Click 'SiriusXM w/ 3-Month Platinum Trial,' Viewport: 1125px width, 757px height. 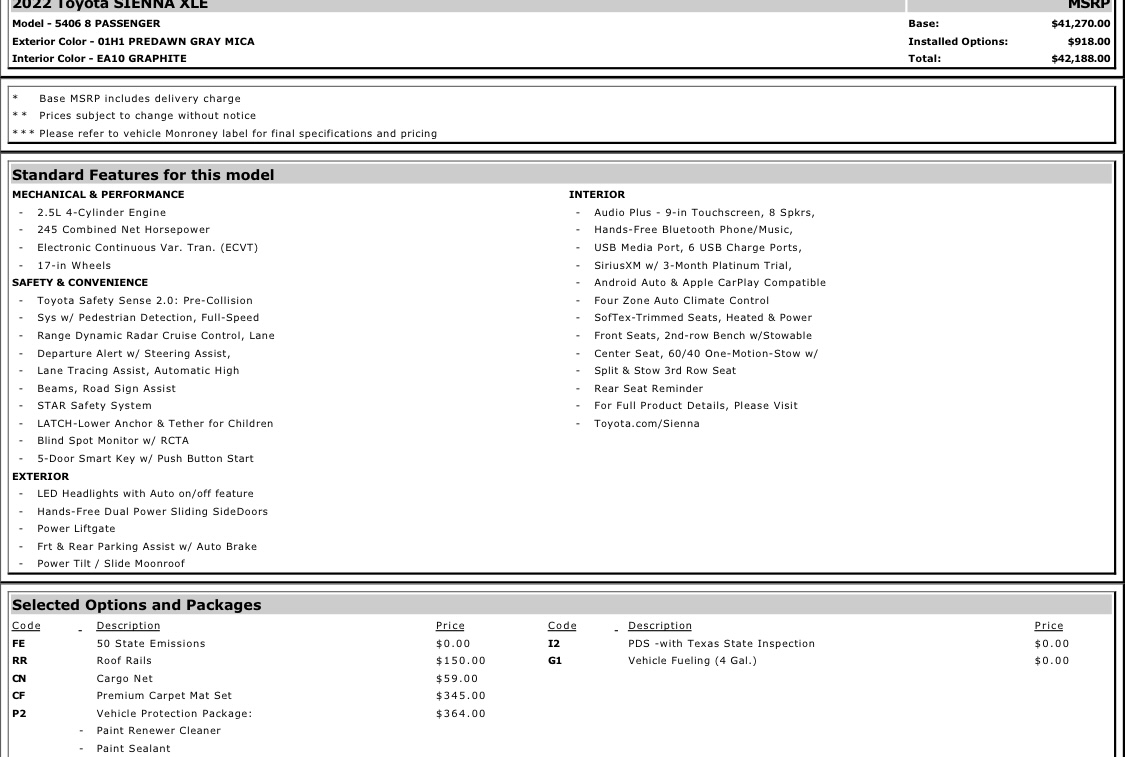692,265
